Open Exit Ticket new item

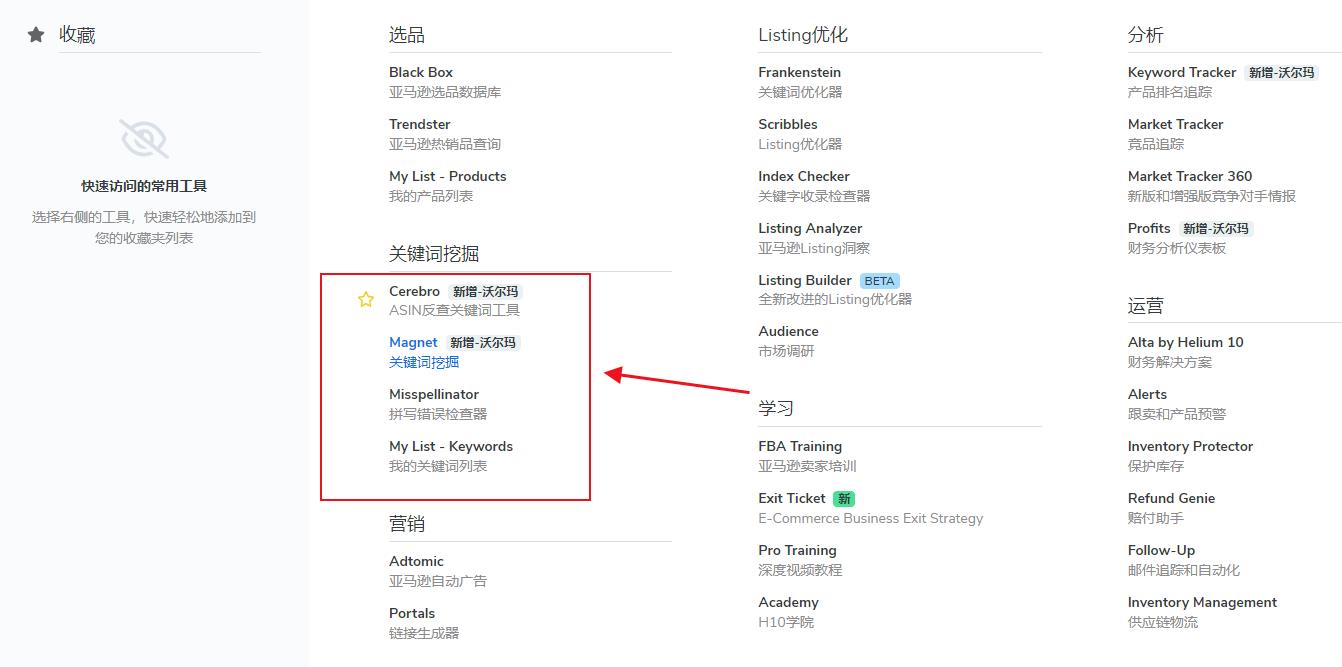(792, 499)
